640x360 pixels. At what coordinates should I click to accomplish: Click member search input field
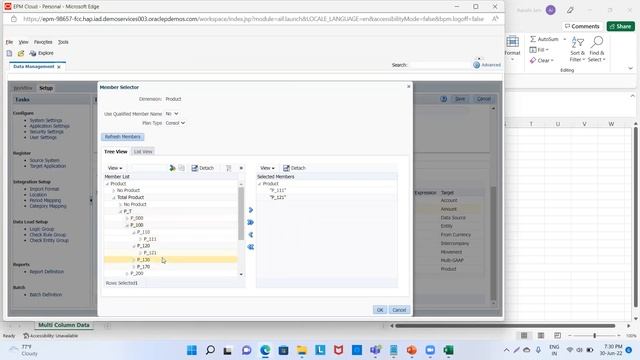pos(149,168)
